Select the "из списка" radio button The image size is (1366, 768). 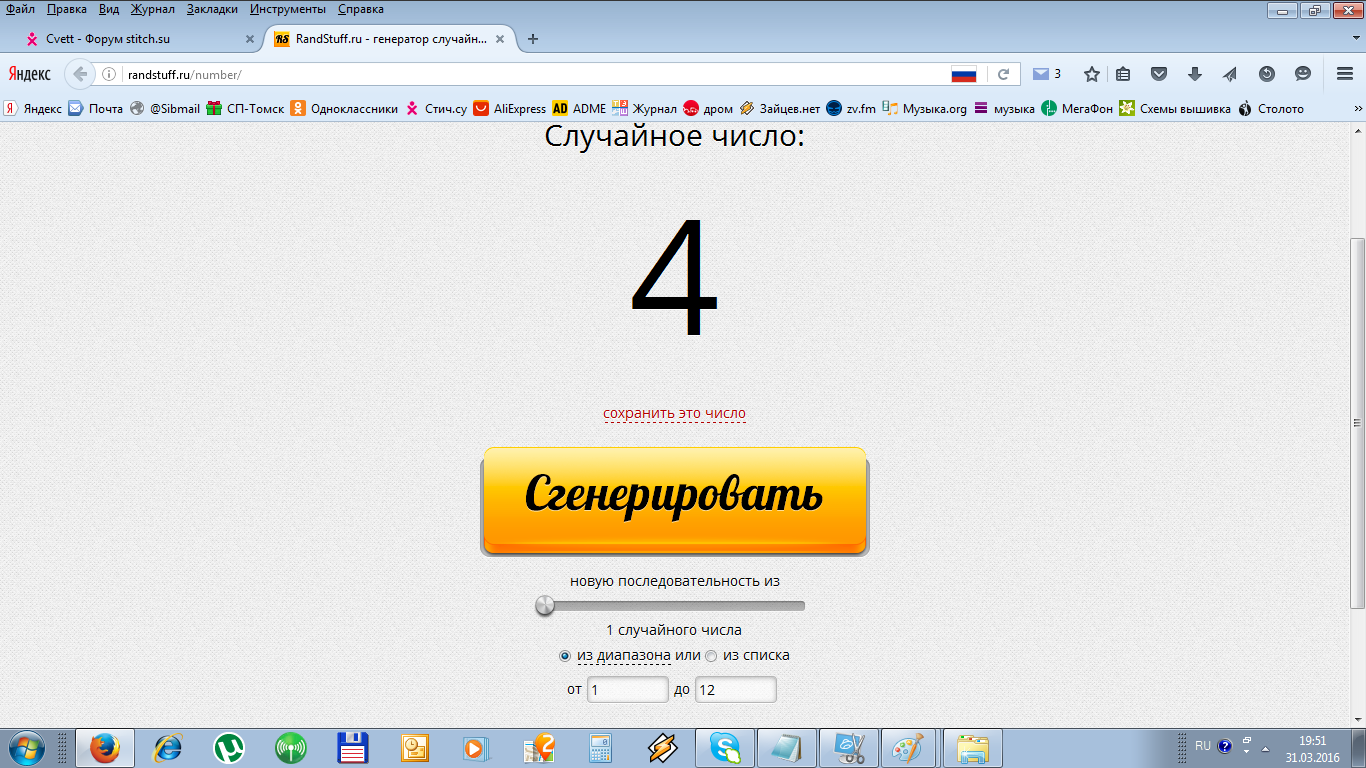tap(711, 656)
